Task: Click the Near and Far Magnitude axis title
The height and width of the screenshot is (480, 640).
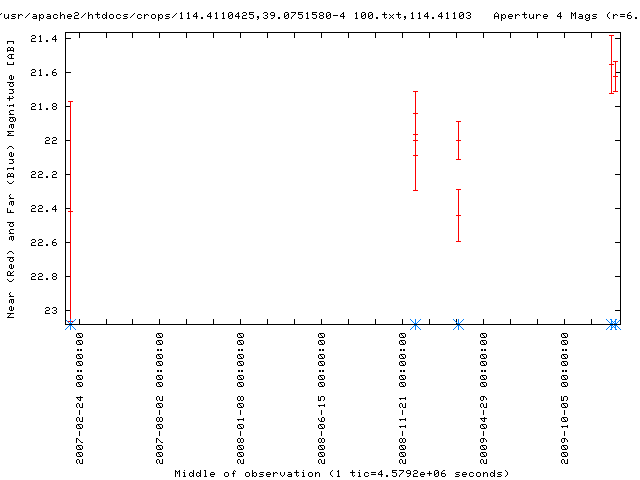Action: (x=11, y=179)
